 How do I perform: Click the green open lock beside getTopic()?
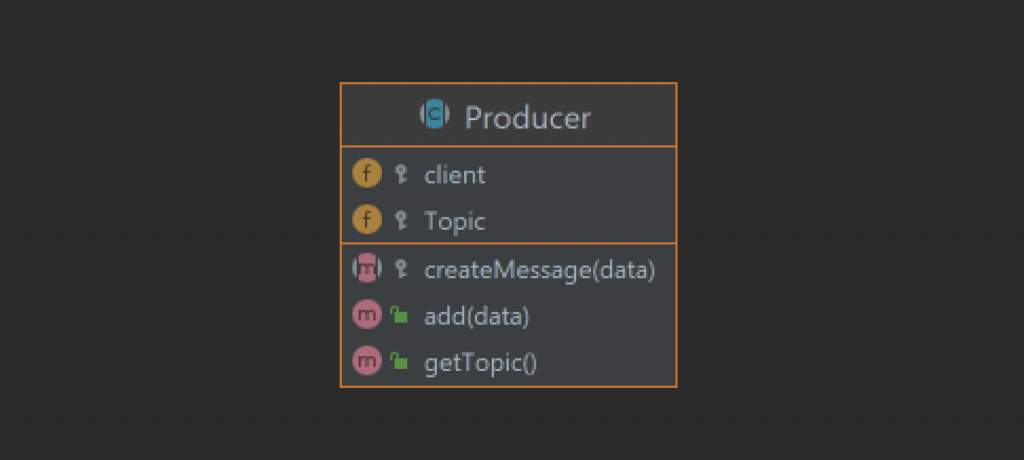tap(399, 361)
